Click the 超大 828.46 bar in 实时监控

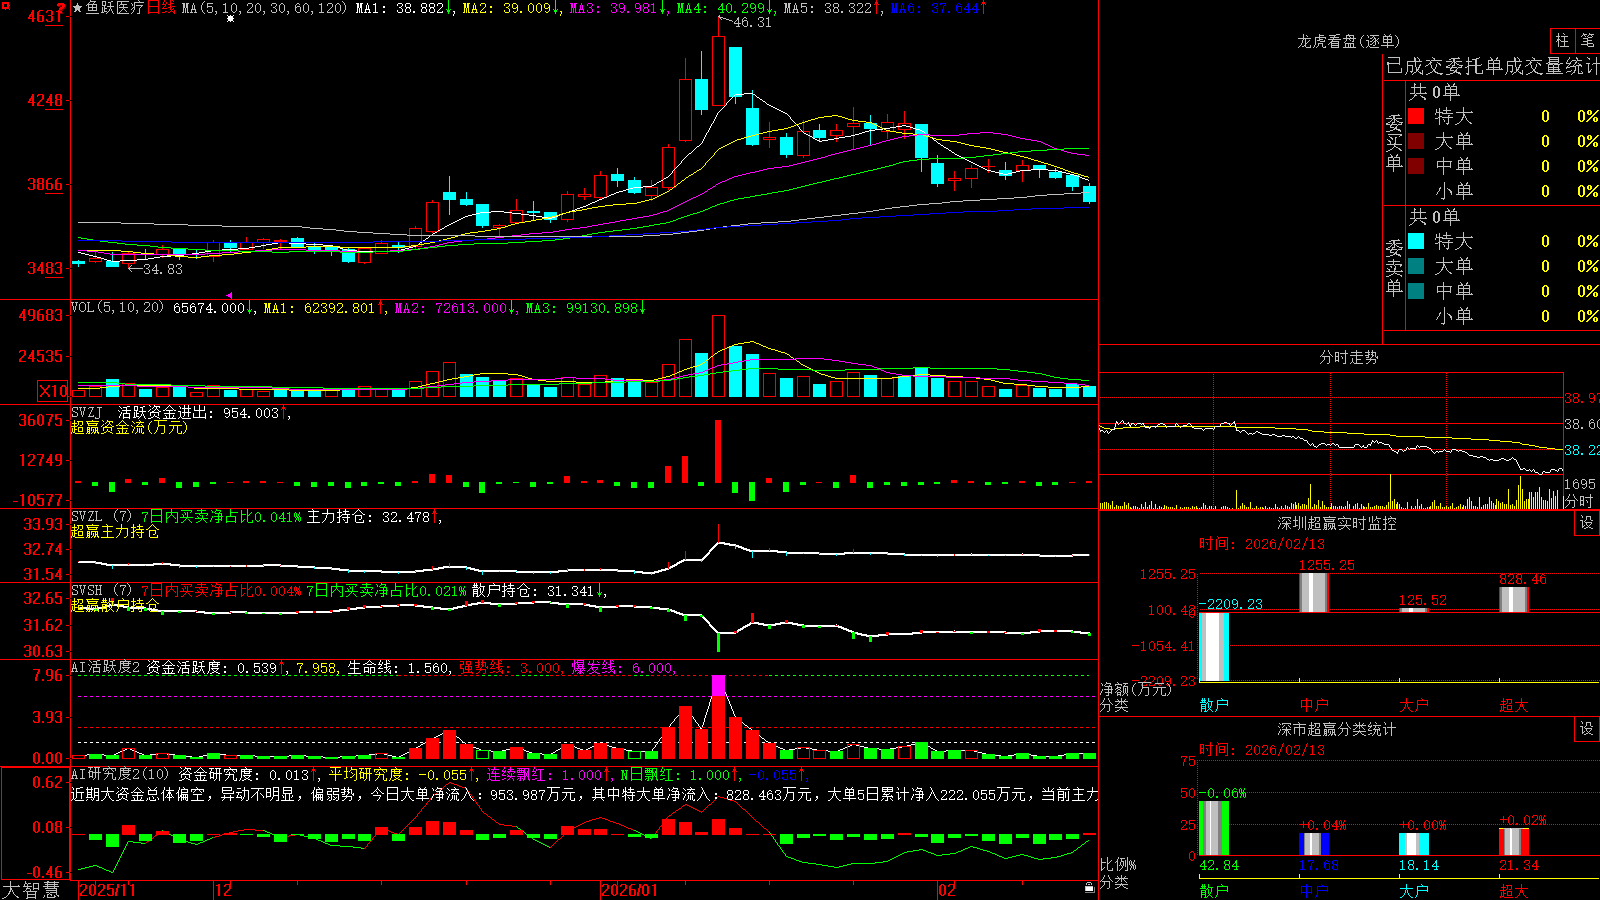click(1514, 599)
